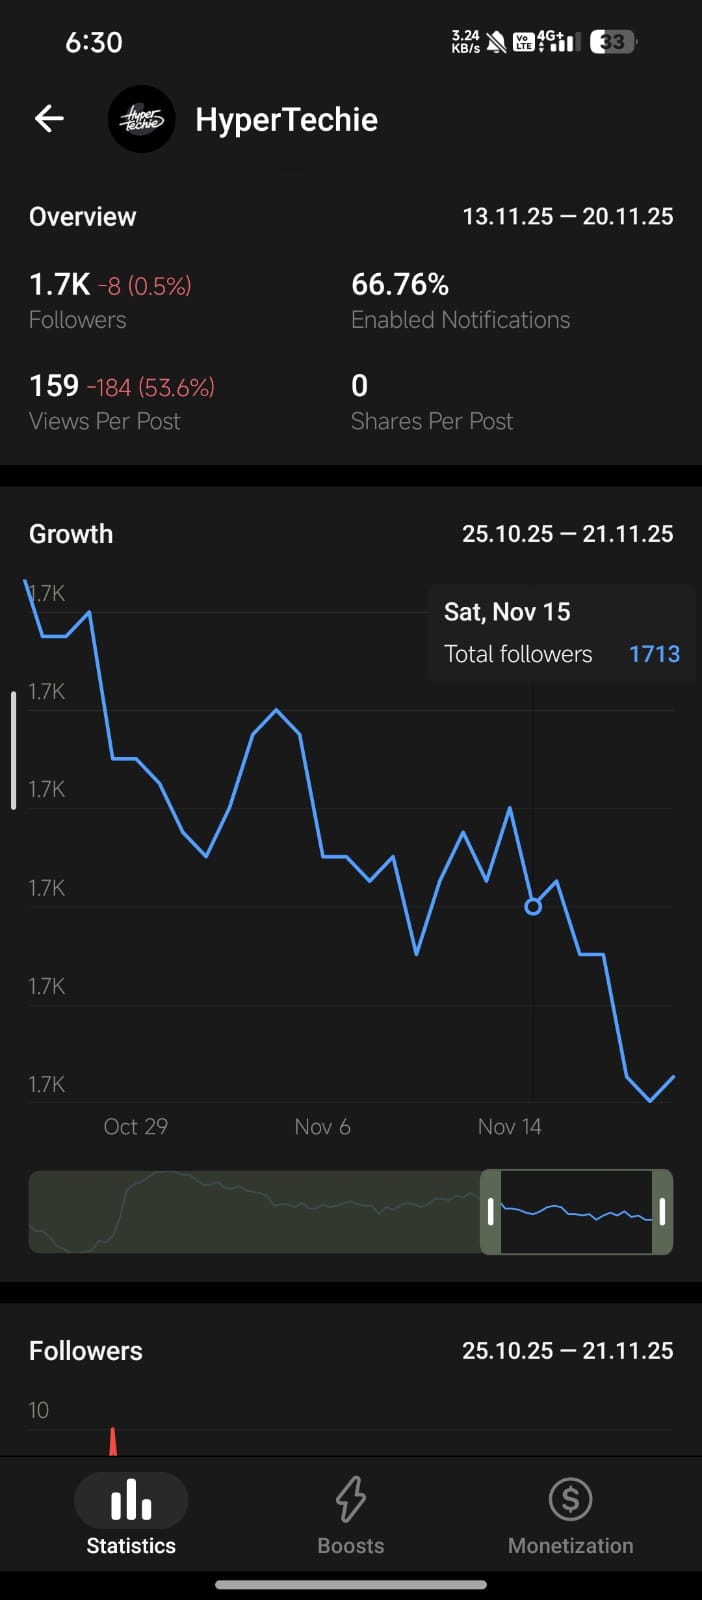Tap the Boosts lightning bolt icon
Screen dimensions: 702x1600
[350, 1500]
